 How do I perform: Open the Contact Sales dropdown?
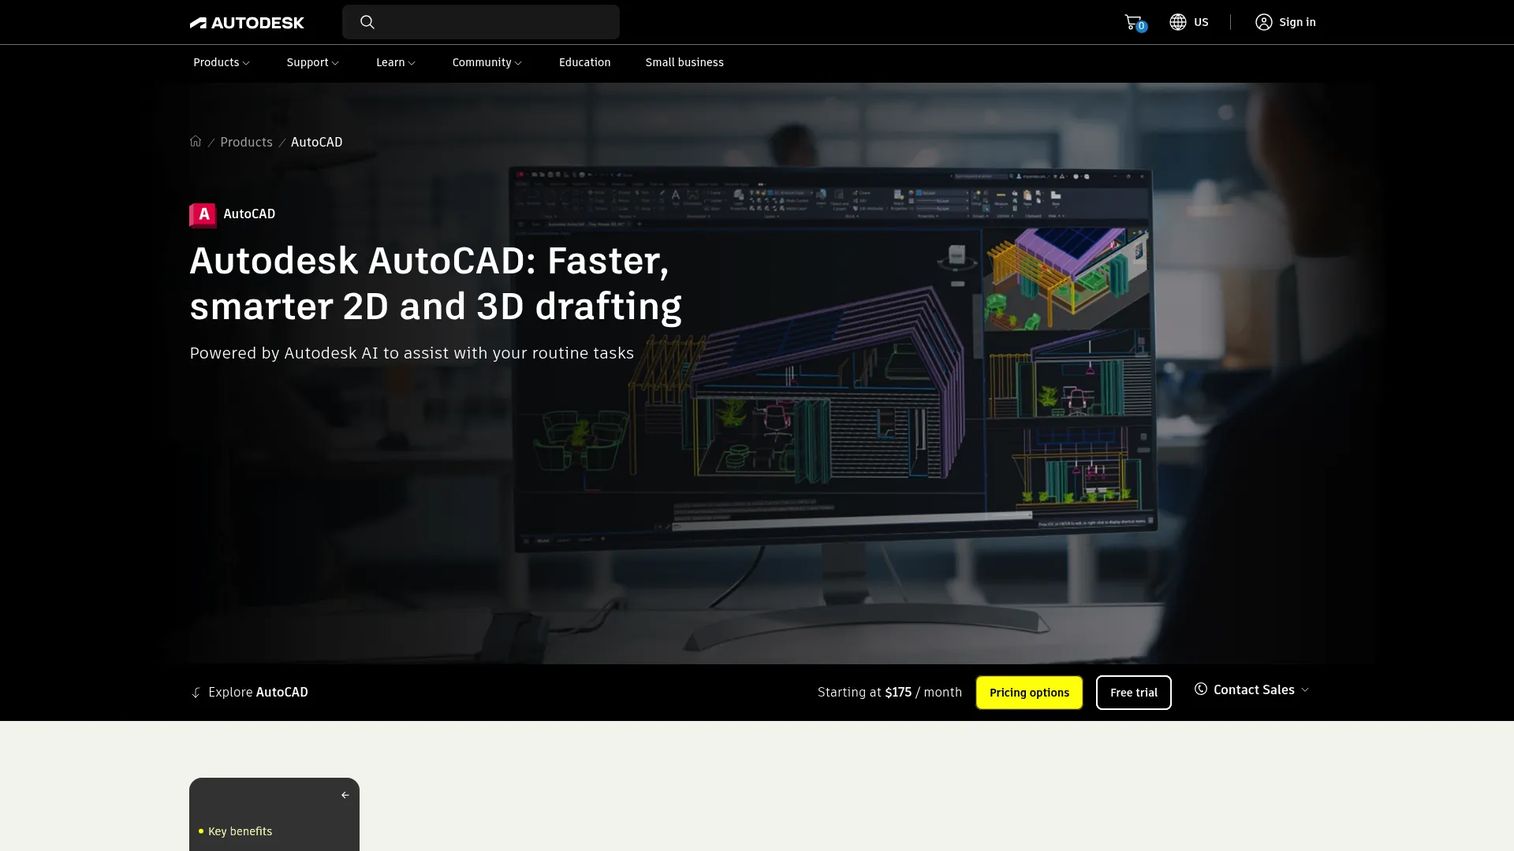click(1252, 690)
